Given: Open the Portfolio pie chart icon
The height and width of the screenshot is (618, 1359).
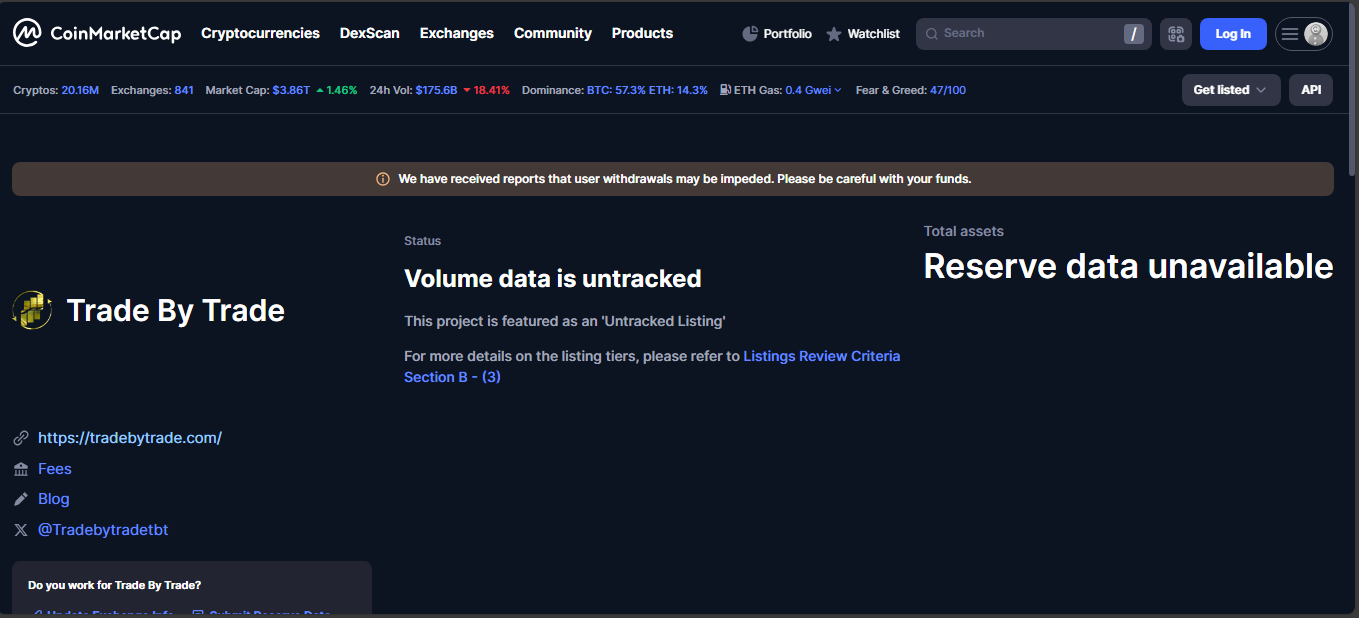Looking at the screenshot, I should tap(750, 34).
